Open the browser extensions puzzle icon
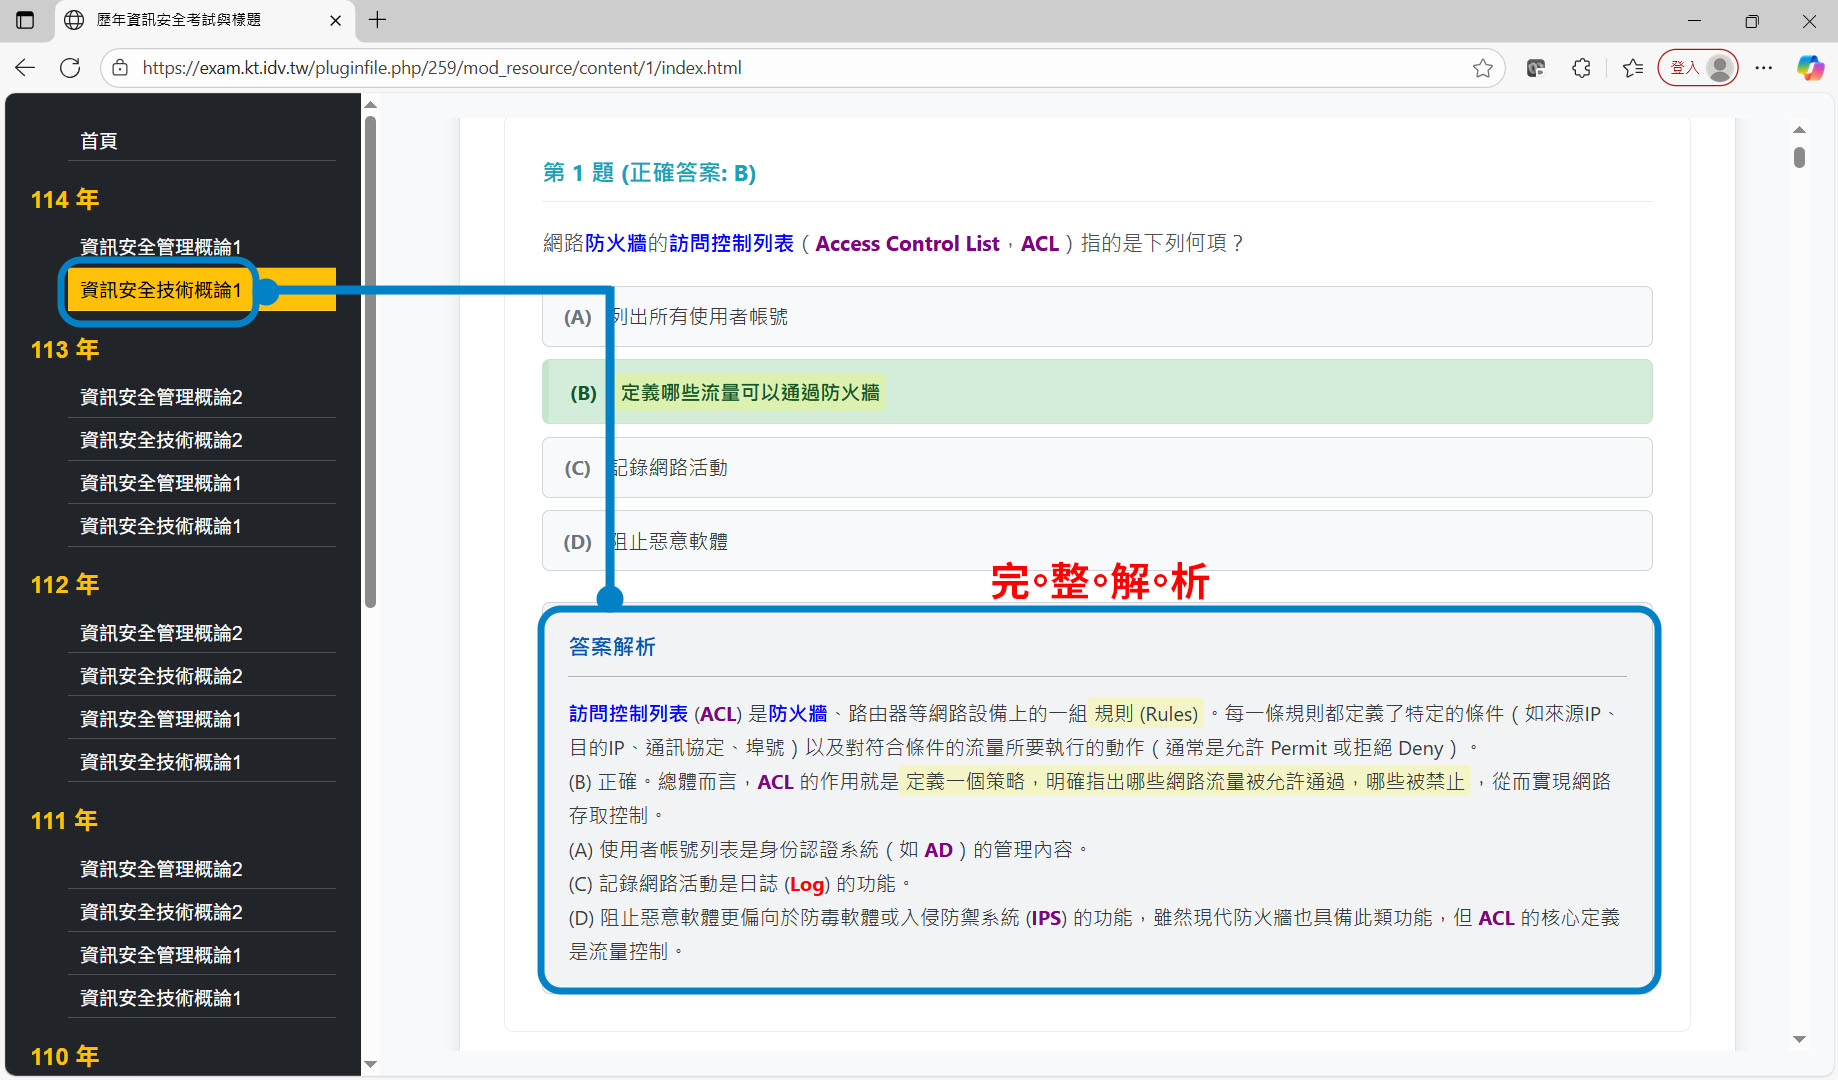Screen dimensions: 1838x1080 1581,68
